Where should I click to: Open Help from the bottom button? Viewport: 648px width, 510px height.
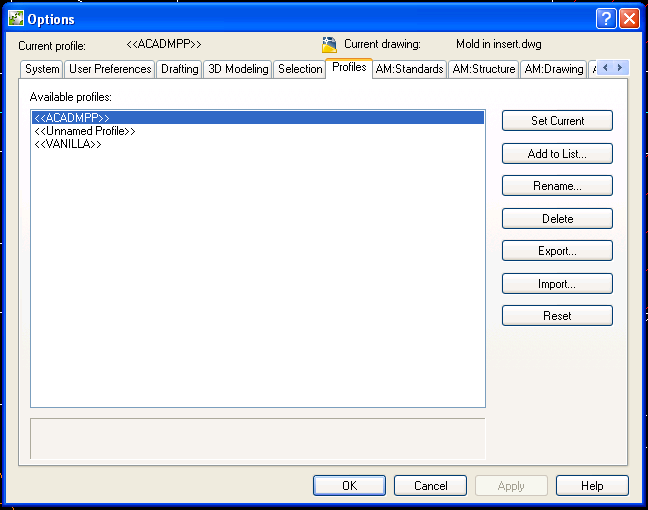[592, 486]
